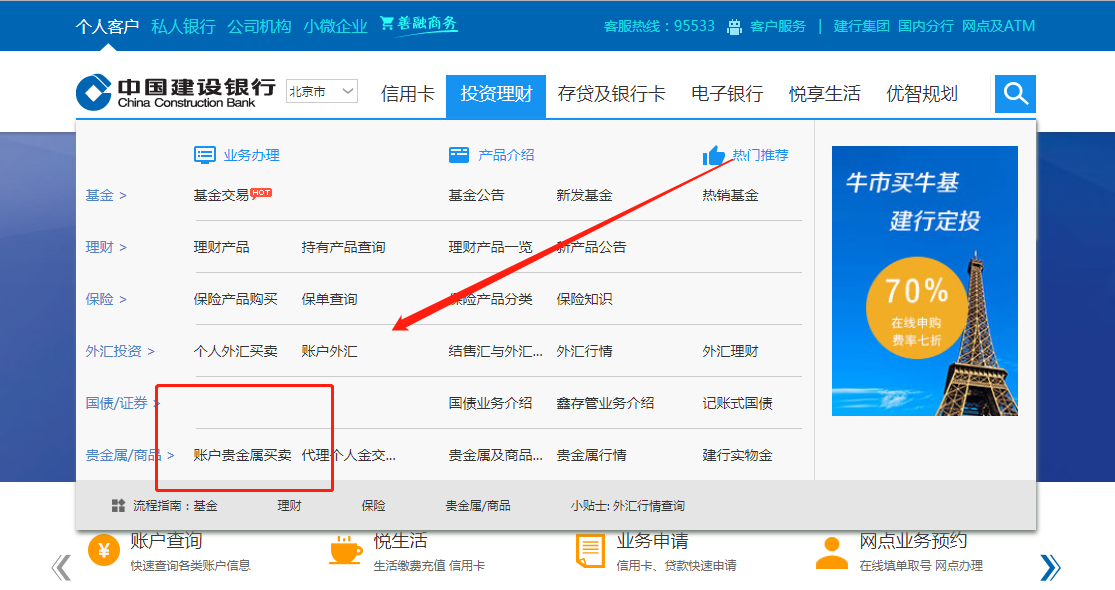Click the customer service robot icon

(734, 27)
